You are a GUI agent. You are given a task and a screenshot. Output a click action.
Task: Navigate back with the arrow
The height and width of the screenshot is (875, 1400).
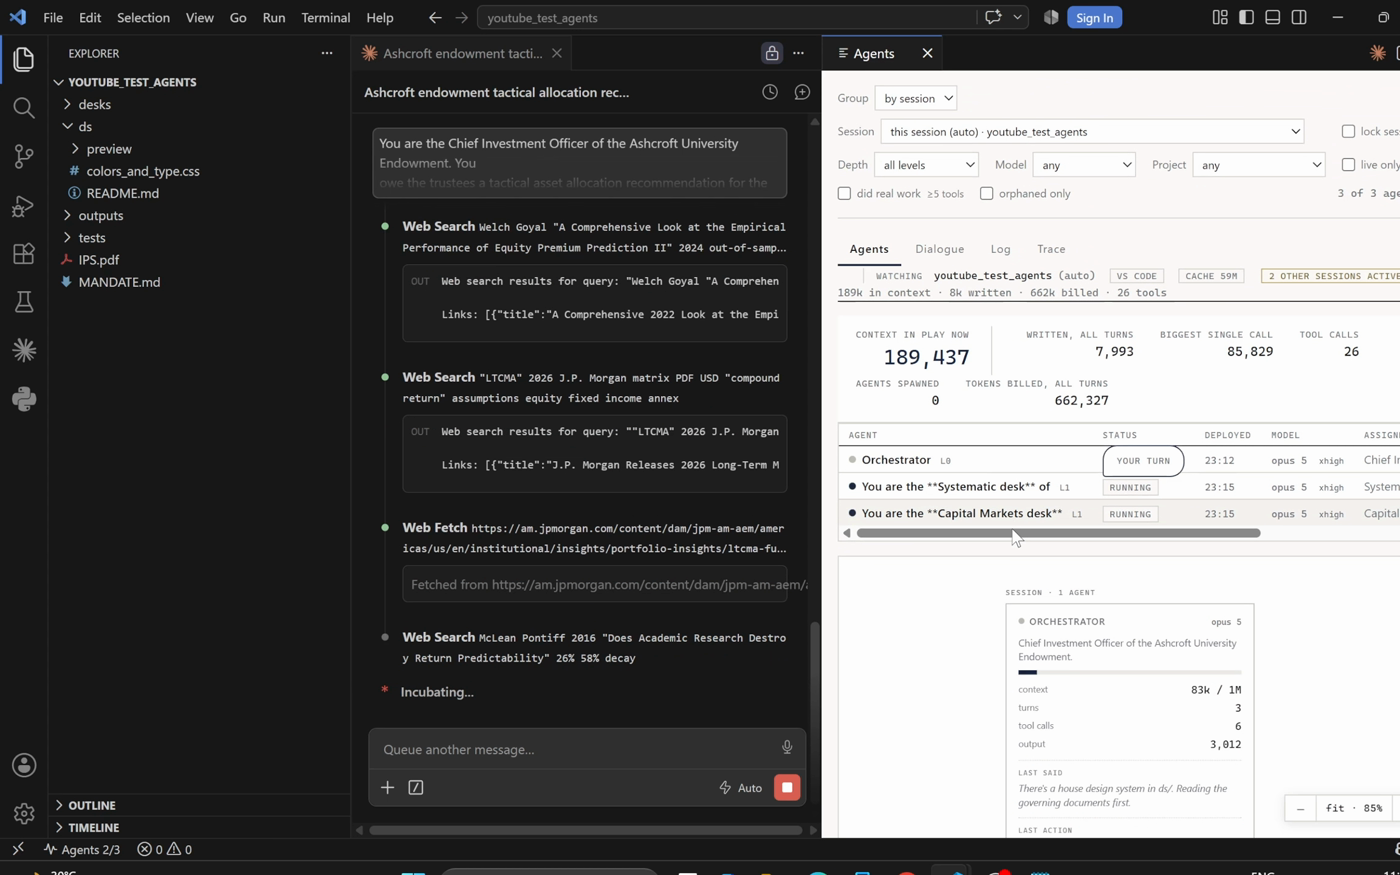click(x=435, y=17)
